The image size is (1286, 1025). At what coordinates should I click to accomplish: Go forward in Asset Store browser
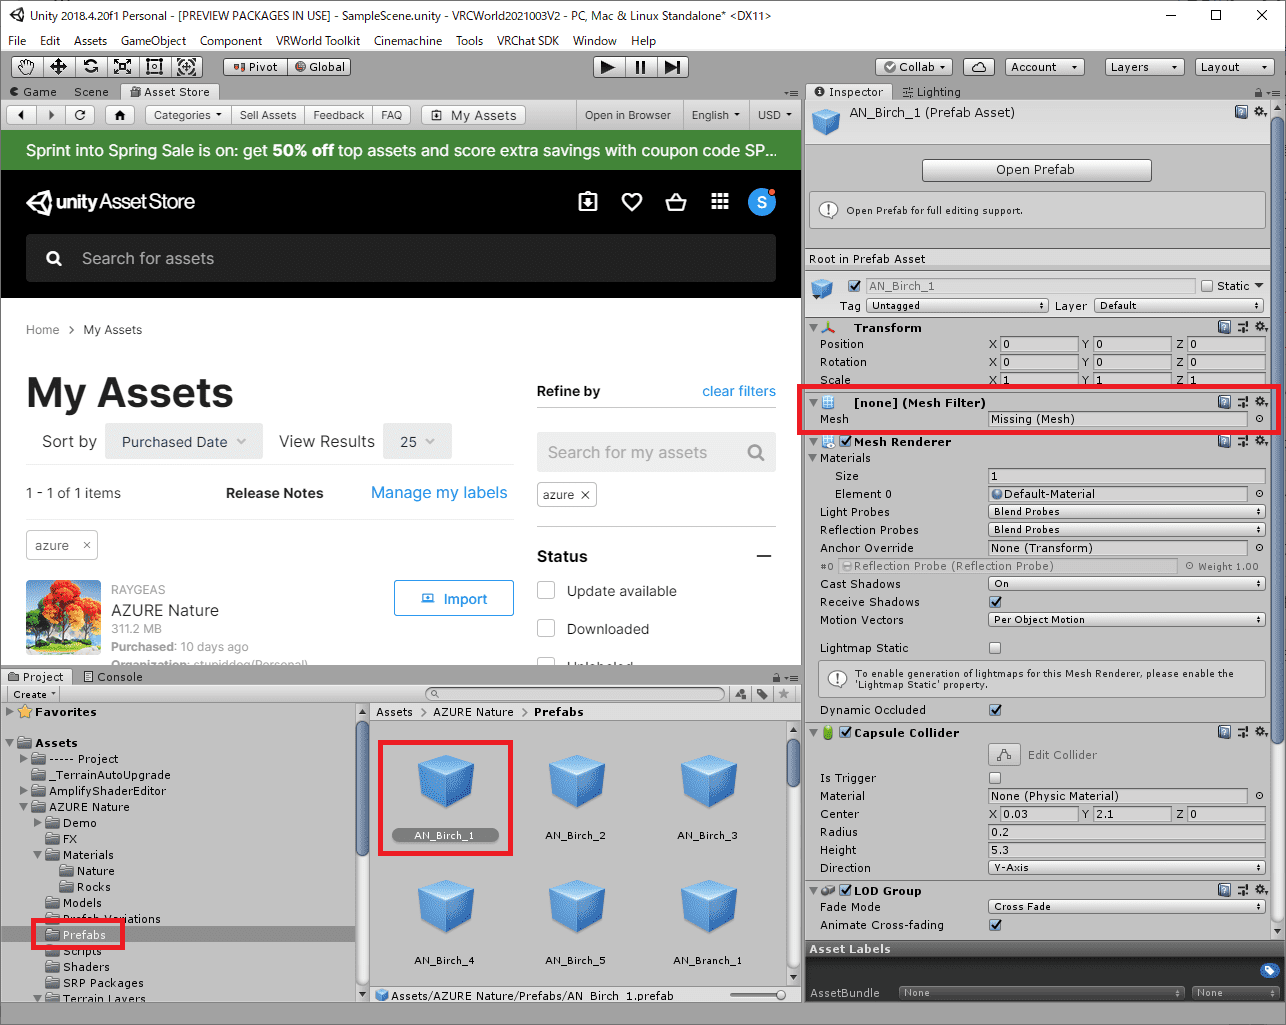(x=51, y=115)
